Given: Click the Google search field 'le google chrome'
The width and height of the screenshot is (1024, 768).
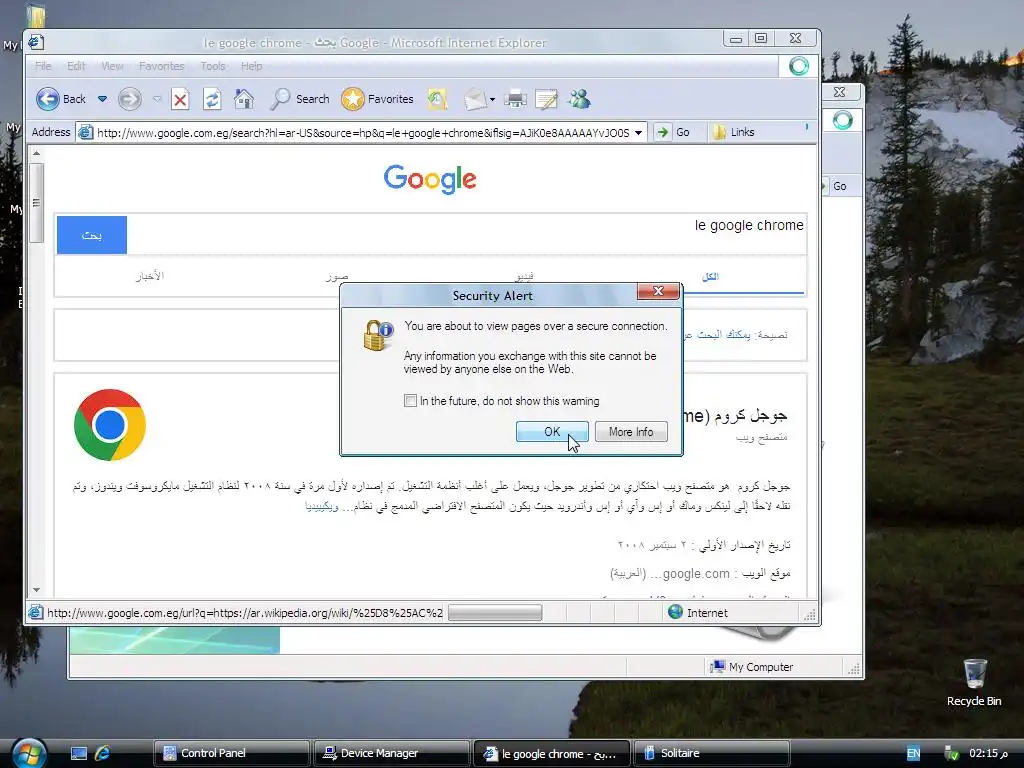Looking at the screenshot, I should coord(466,234).
